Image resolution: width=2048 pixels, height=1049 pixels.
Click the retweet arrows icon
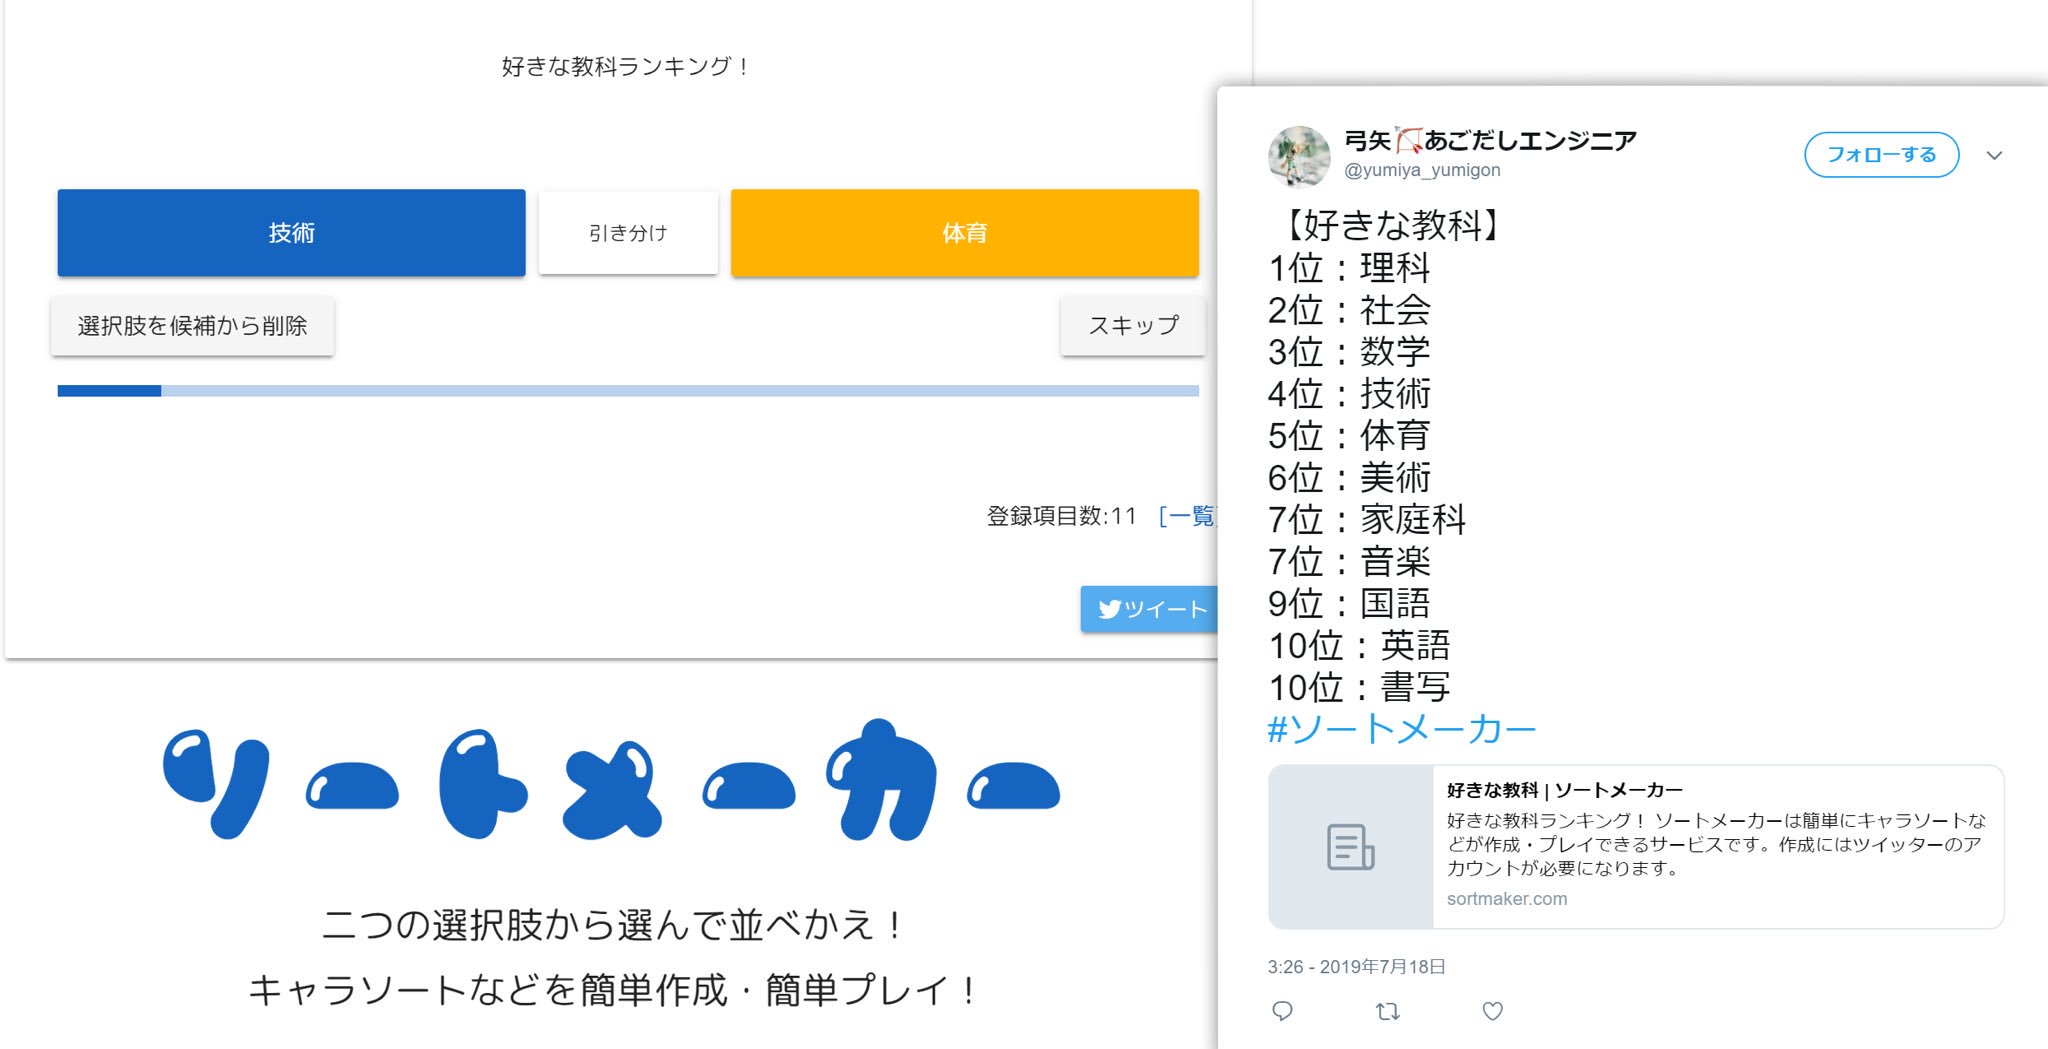[x=1388, y=1011]
